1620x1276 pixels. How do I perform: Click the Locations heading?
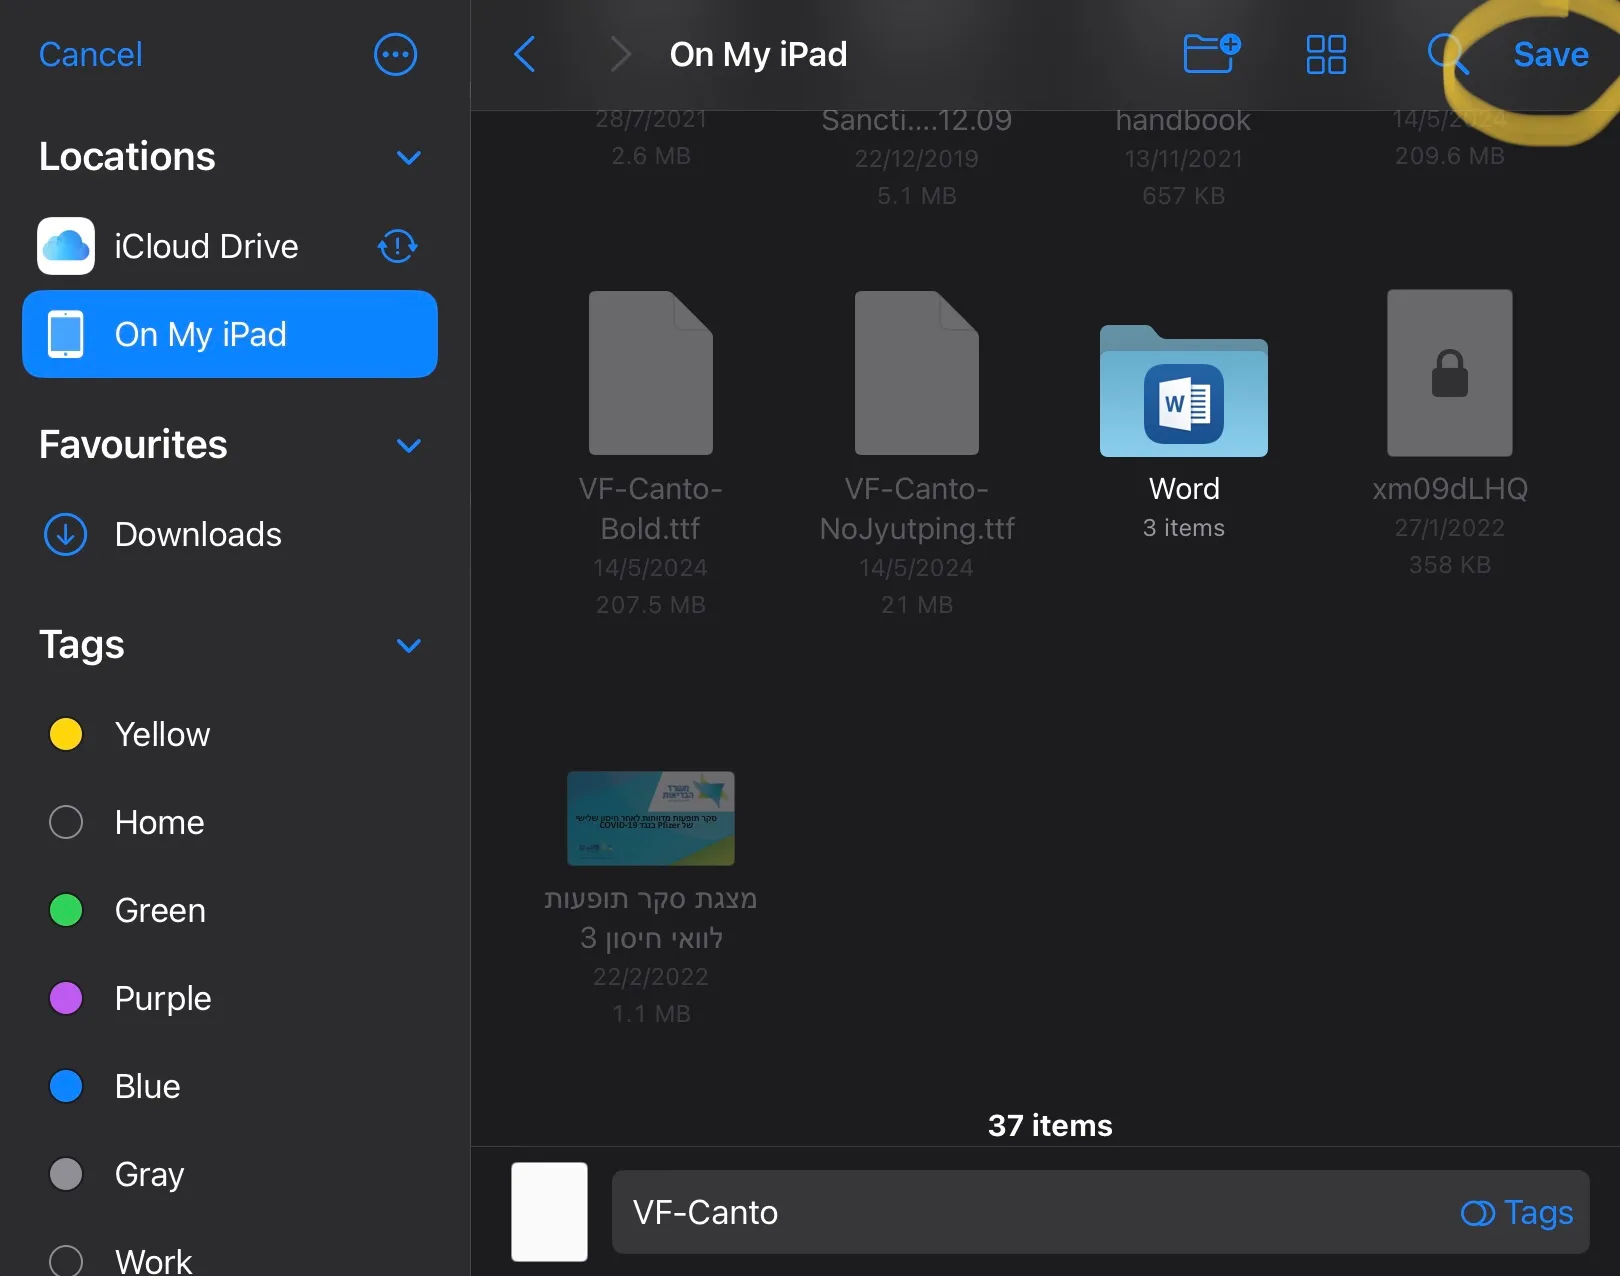127,157
